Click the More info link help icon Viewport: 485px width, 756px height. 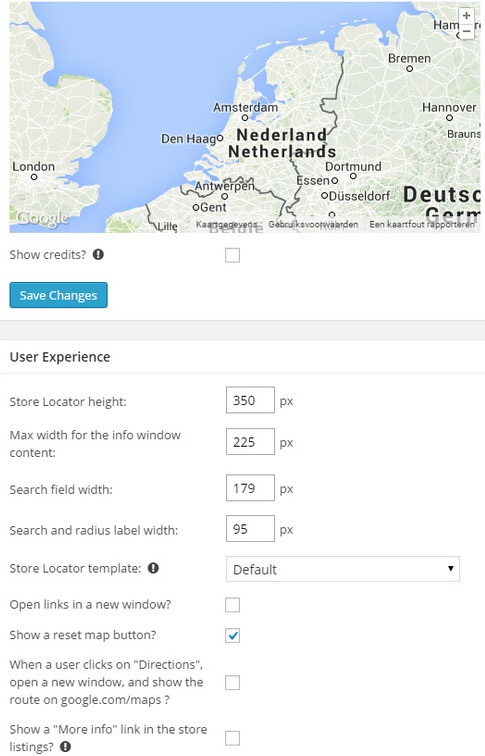[65, 747]
